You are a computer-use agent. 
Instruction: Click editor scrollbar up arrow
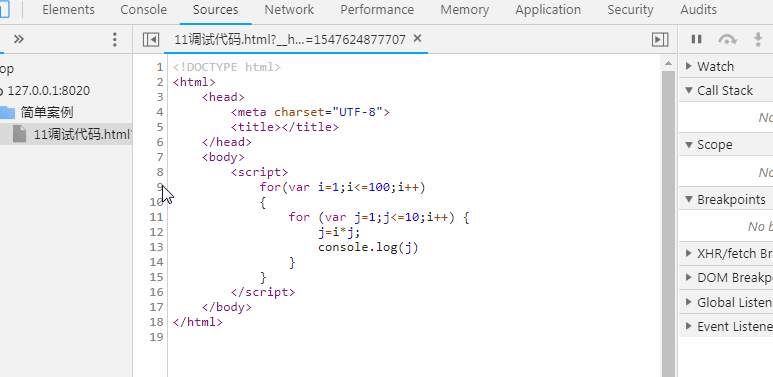tap(668, 64)
